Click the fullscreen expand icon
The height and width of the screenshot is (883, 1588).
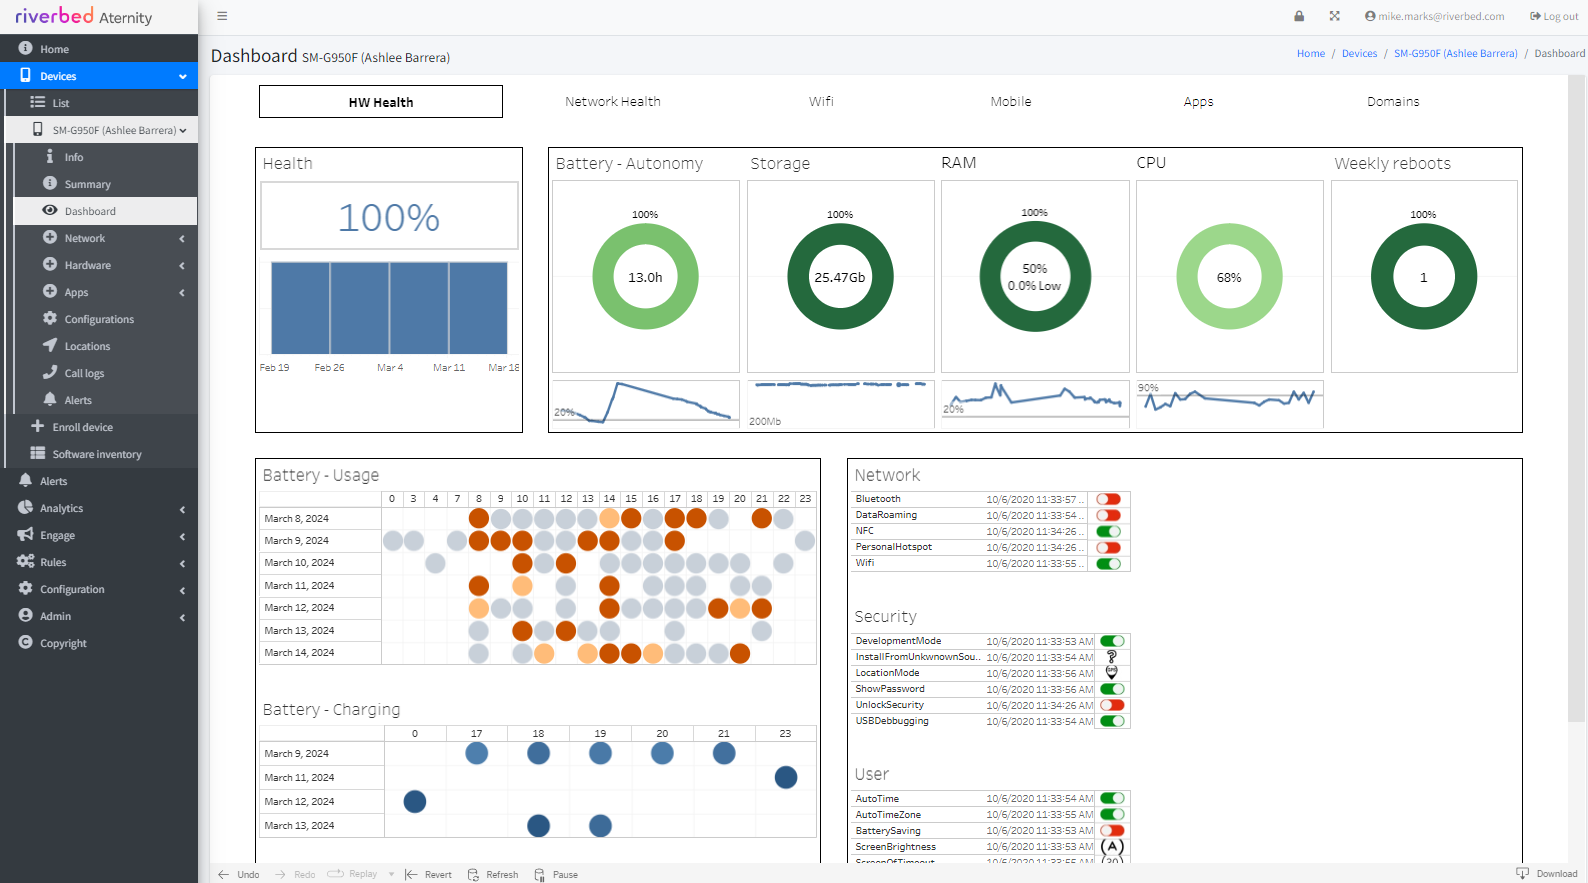[x=1334, y=16]
